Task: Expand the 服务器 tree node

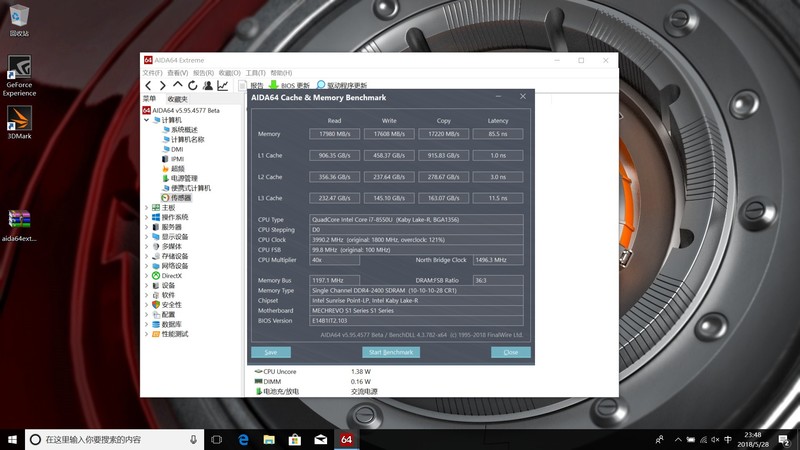Action: [146, 227]
